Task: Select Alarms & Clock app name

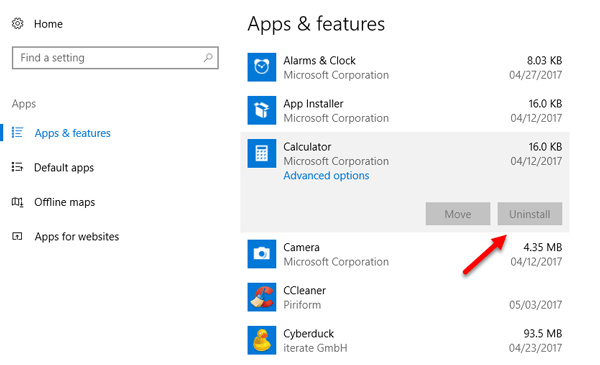Action: 320,60
